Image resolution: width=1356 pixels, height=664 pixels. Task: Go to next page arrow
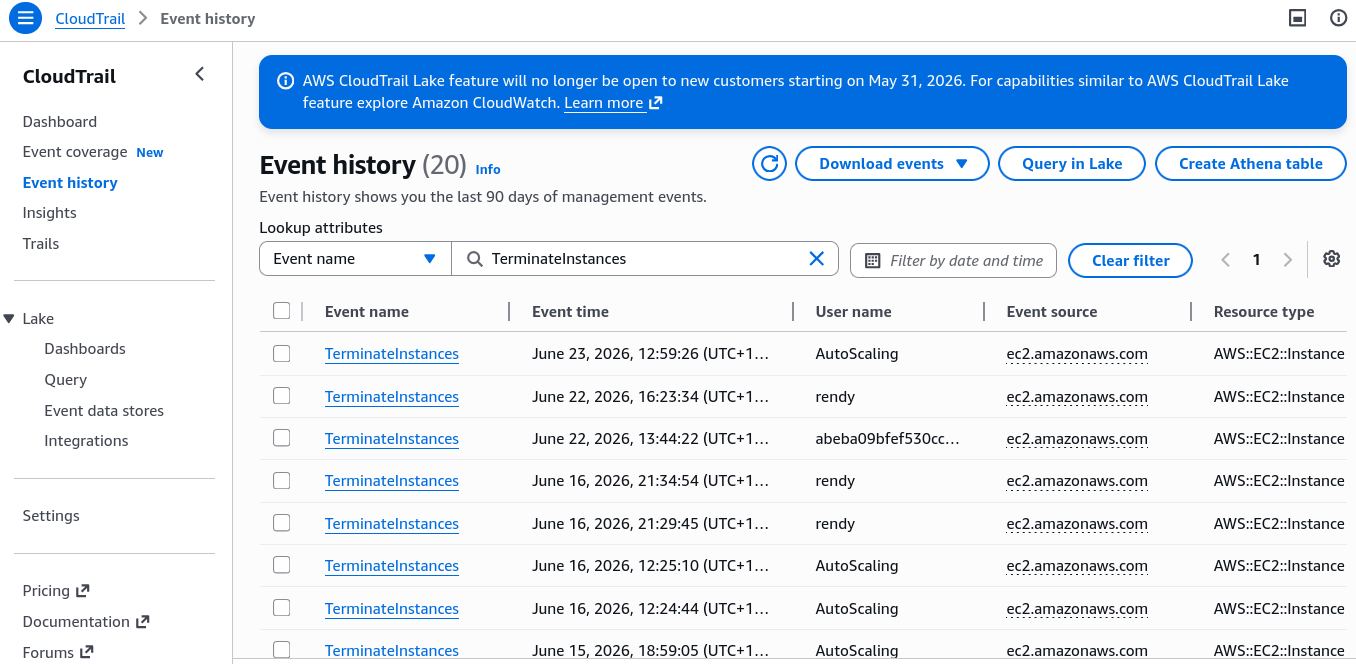tap(1288, 260)
